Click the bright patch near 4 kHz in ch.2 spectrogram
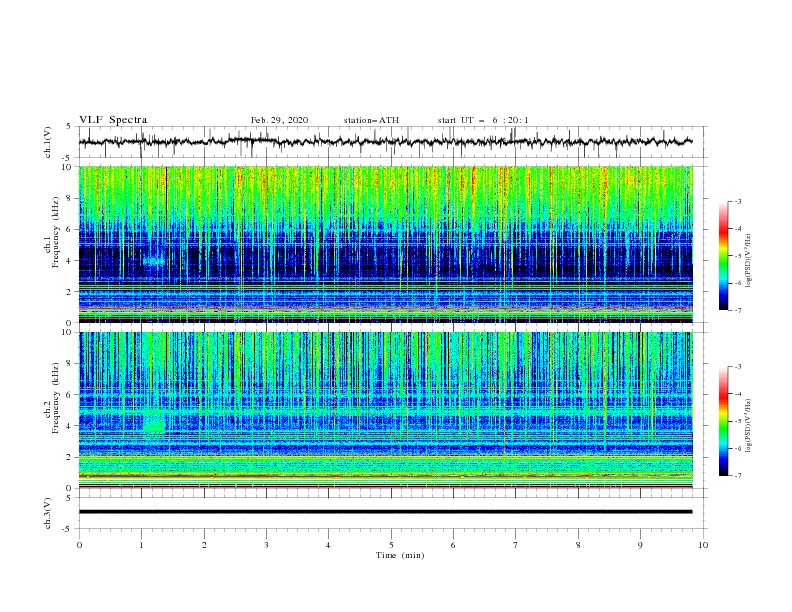 pos(154,423)
